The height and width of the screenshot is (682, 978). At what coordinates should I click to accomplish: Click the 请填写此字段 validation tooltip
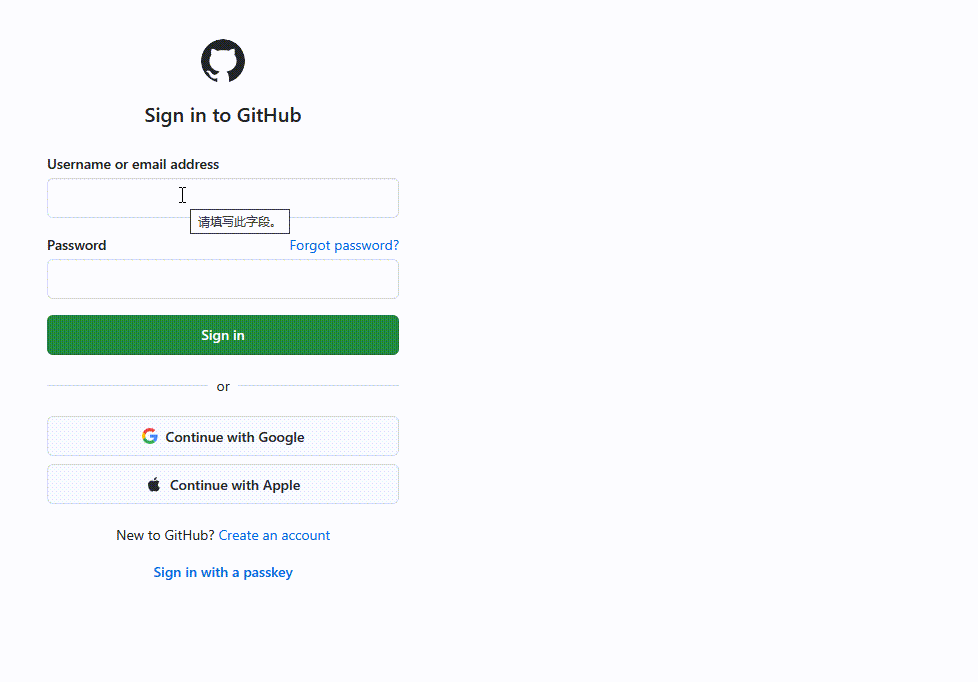pos(239,222)
